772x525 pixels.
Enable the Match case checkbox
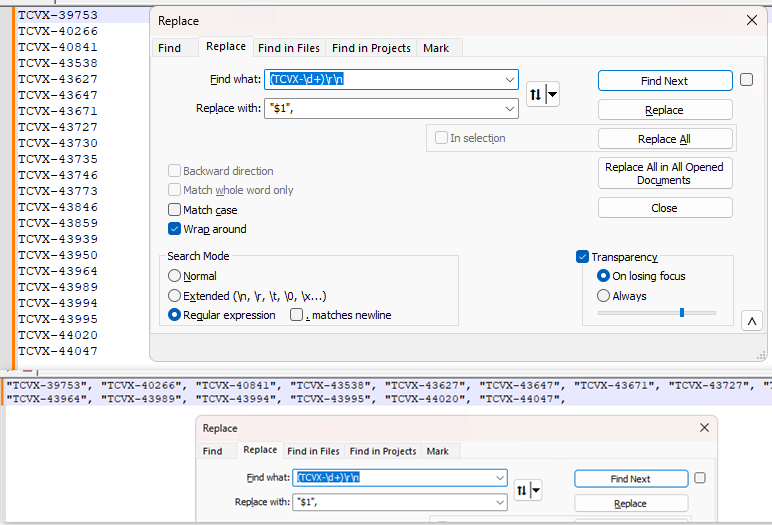pyautogui.click(x=175, y=210)
